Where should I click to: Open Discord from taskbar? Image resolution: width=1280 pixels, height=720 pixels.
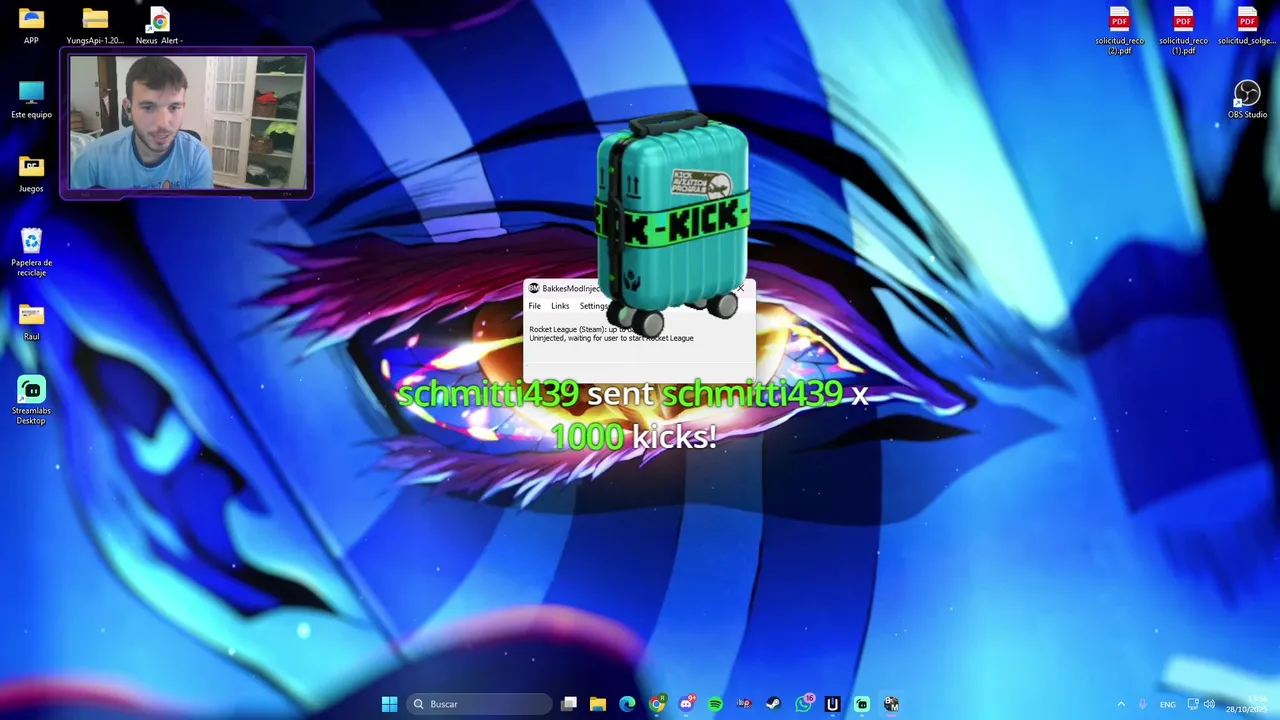[x=686, y=704]
